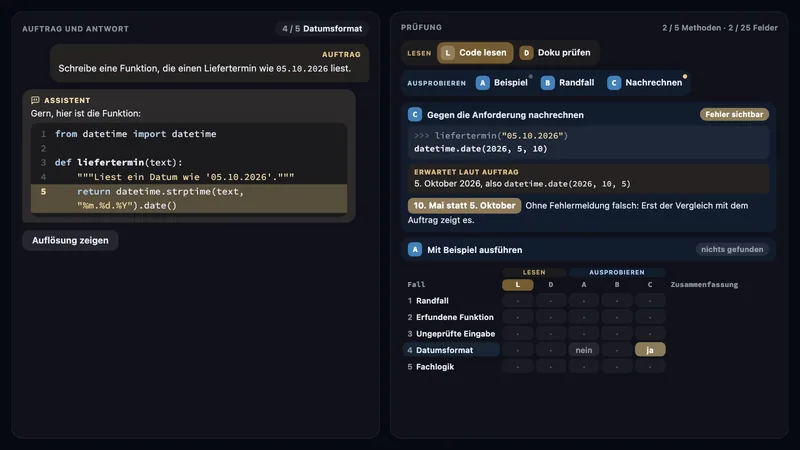
Task: Open case 1 Randfall row
Action: click(452, 301)
